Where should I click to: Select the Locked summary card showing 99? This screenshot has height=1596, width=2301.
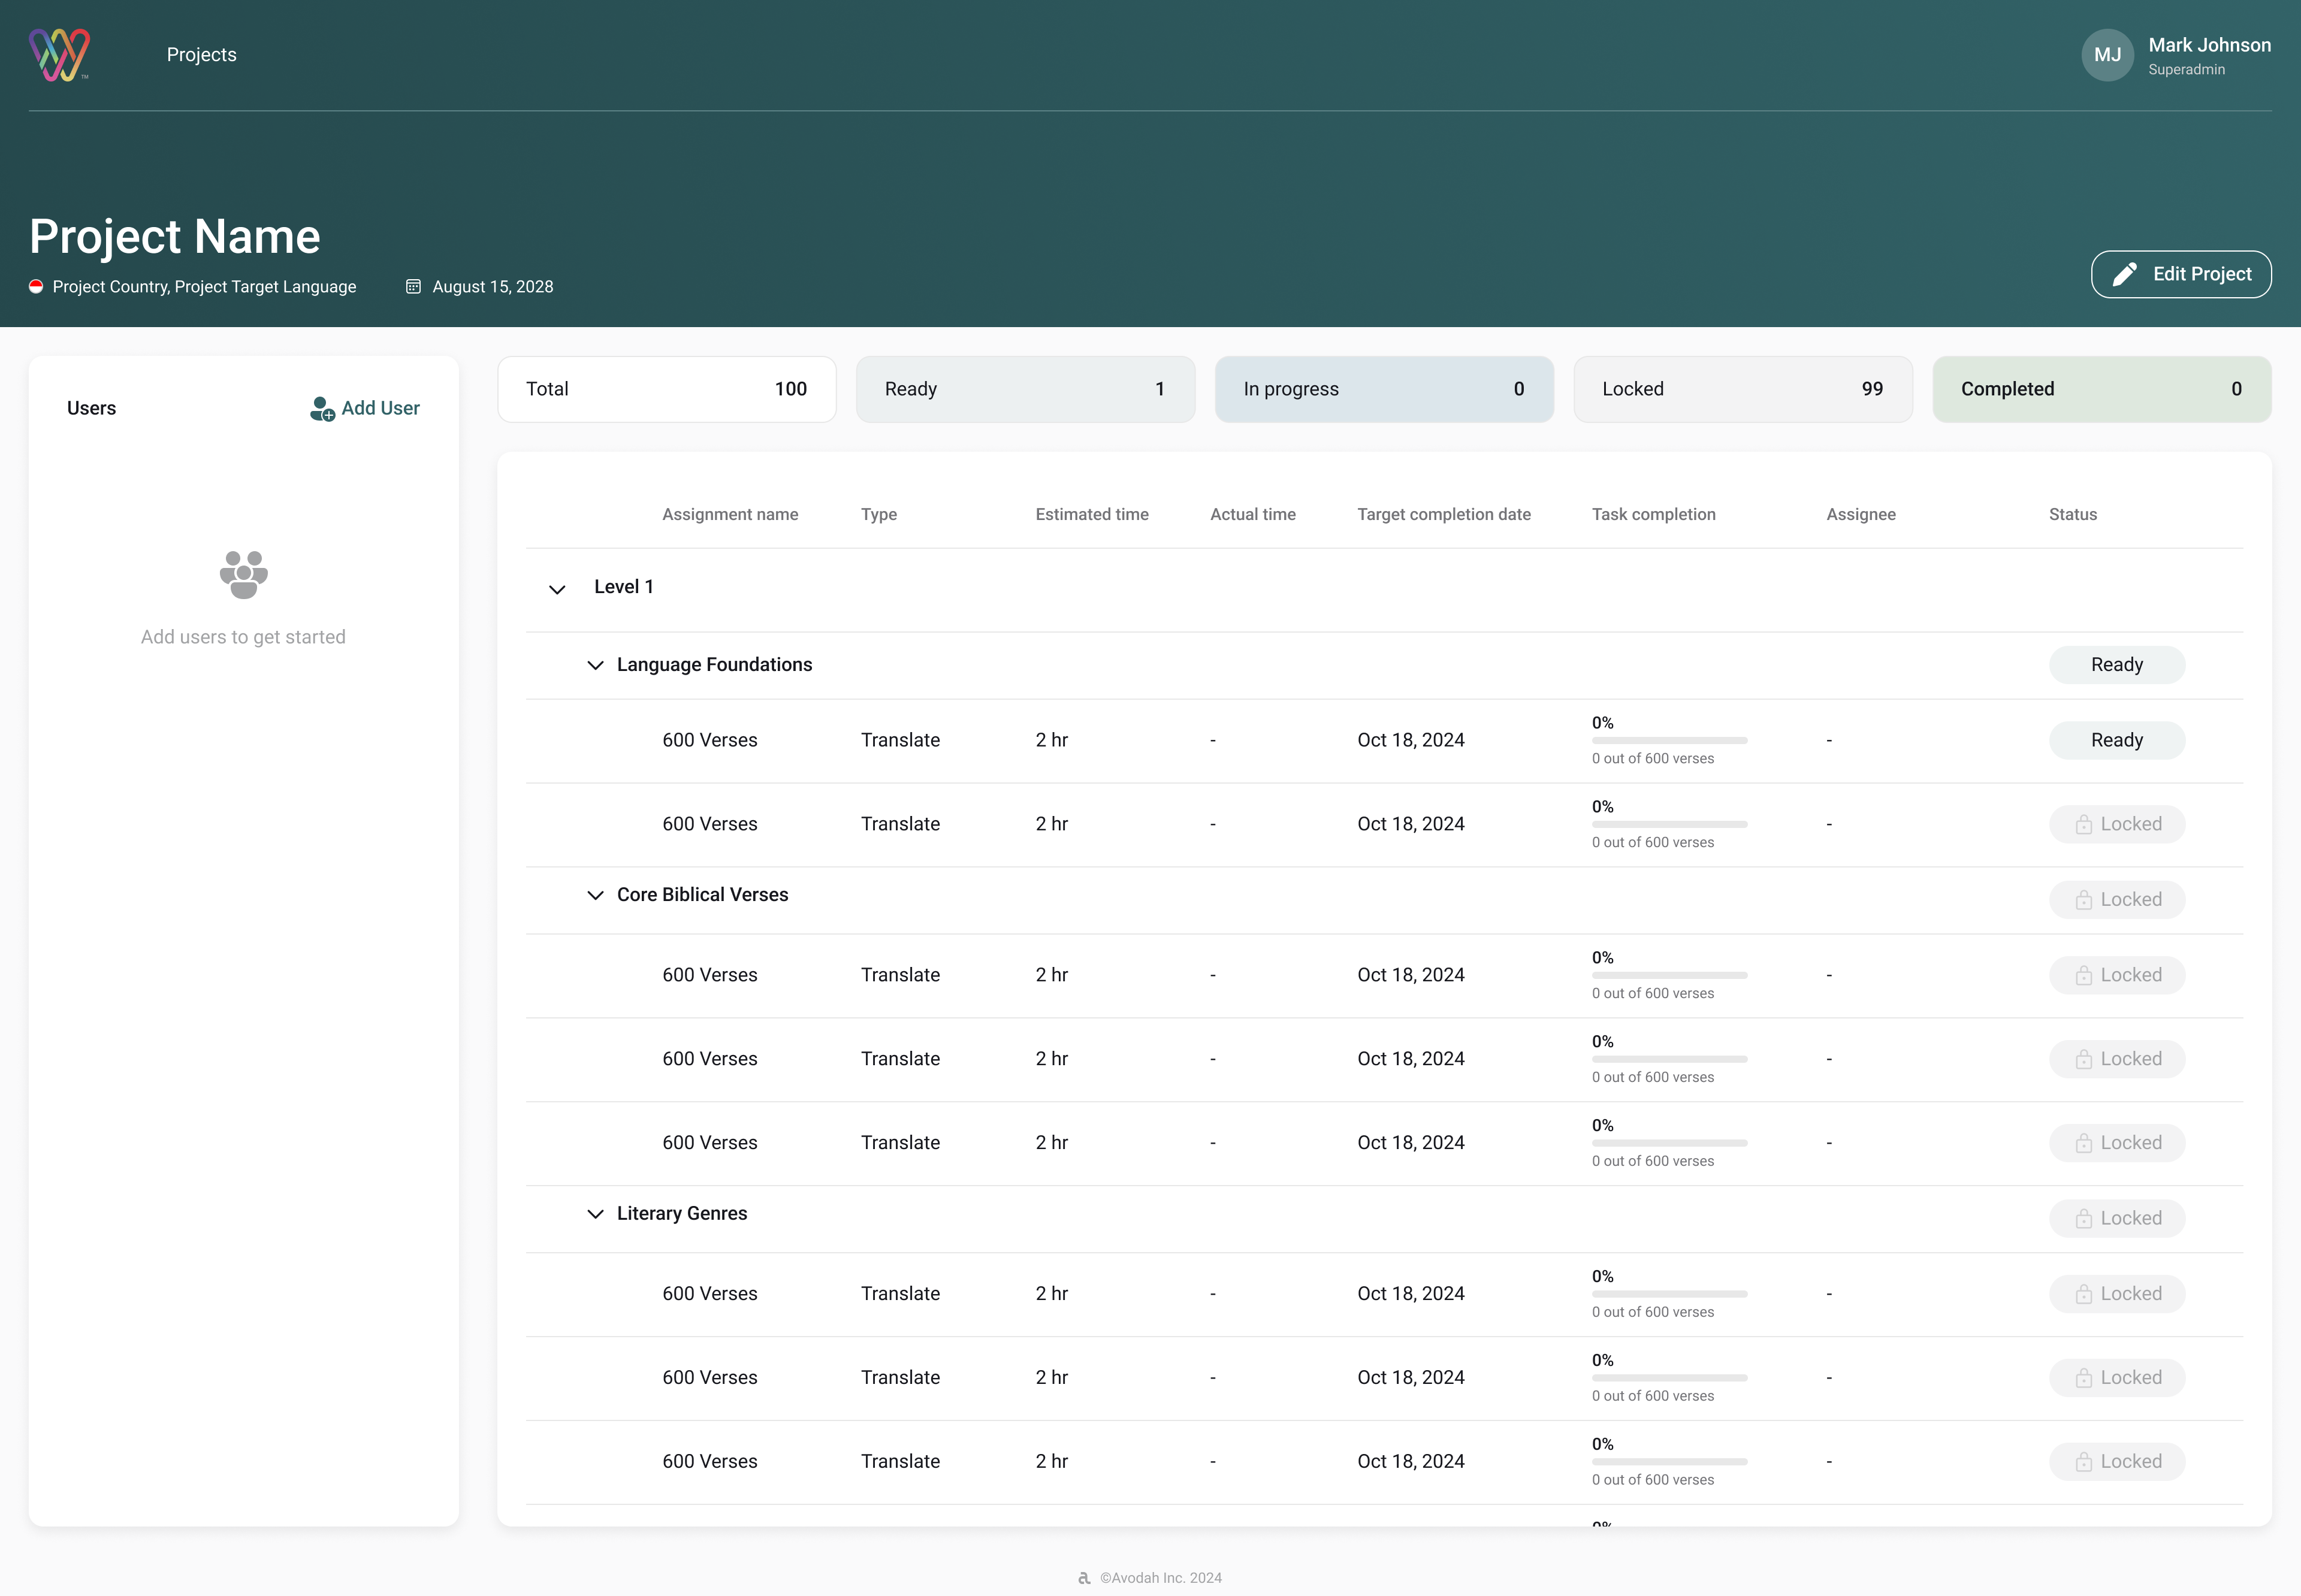[1744, 389]
